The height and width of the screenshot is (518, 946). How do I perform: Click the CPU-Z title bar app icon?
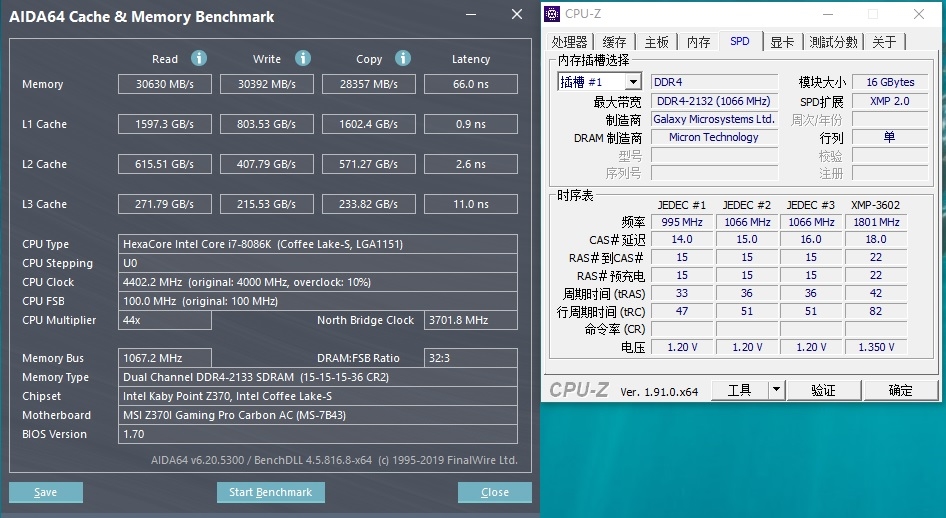coord(552,13)
